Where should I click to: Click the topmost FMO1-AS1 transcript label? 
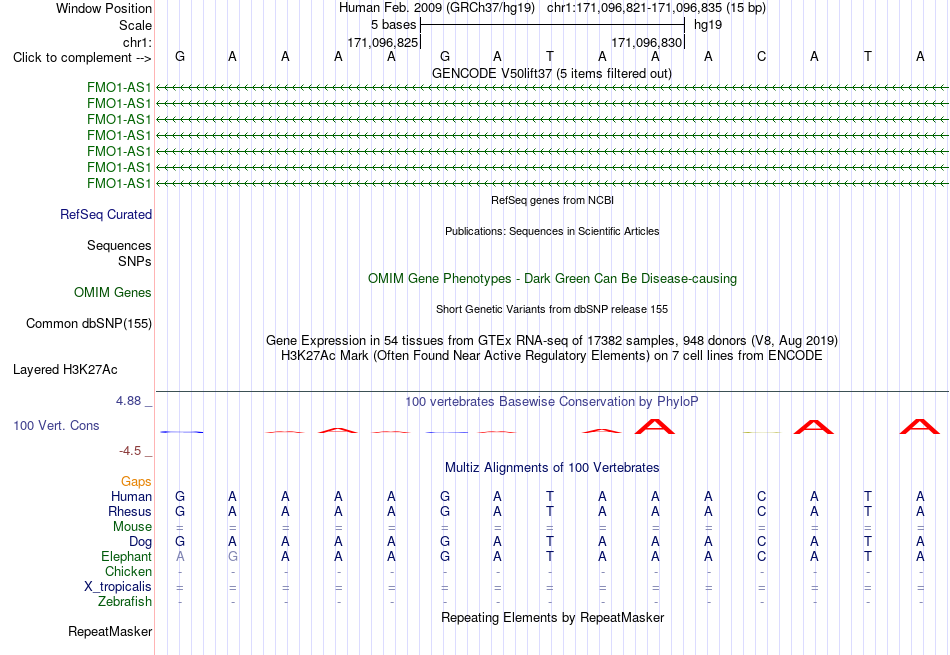[x=119, y=87]
